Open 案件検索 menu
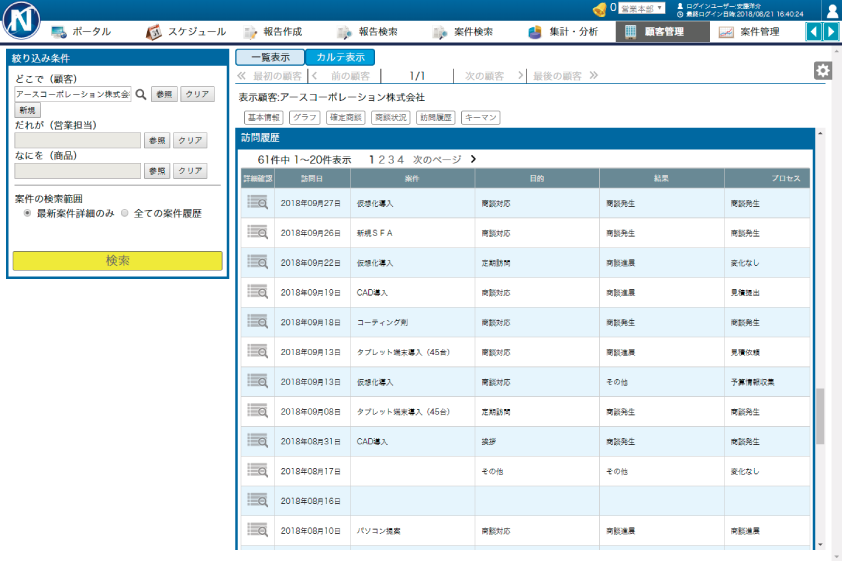842x561 pixels. tap(463, 32)
